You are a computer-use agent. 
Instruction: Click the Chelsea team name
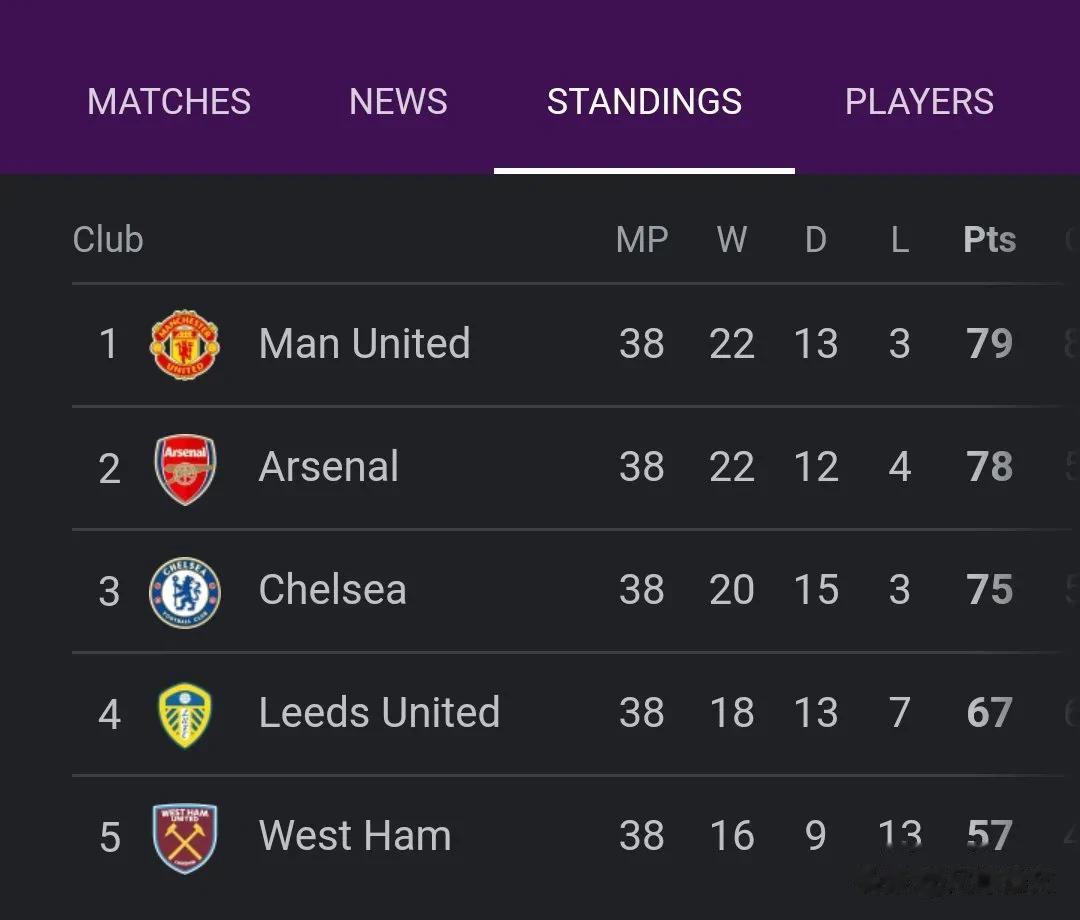point(333,589)
